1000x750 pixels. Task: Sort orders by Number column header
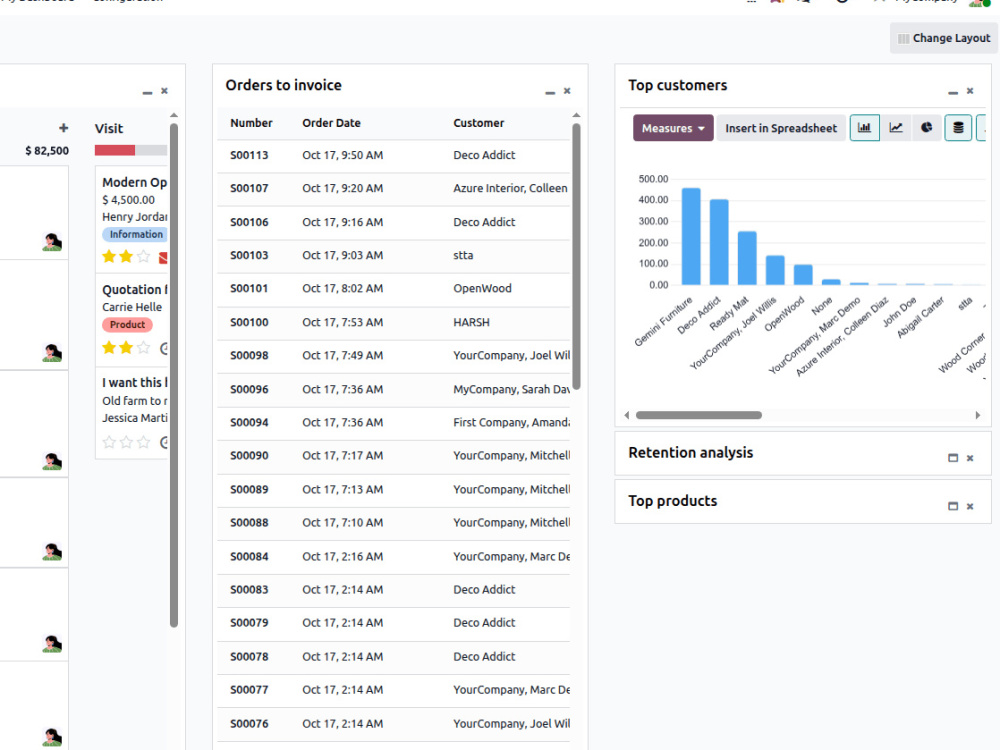(251, 123)
